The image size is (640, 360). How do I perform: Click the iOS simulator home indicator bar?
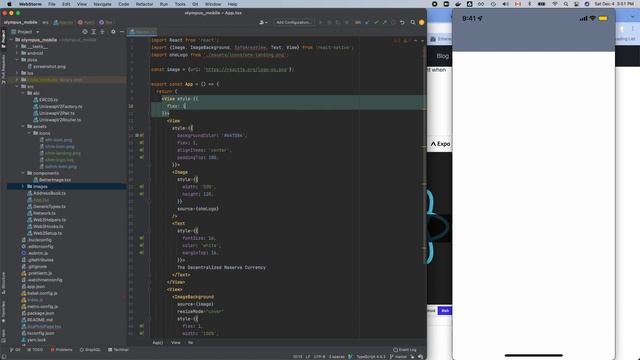(533, 356)
